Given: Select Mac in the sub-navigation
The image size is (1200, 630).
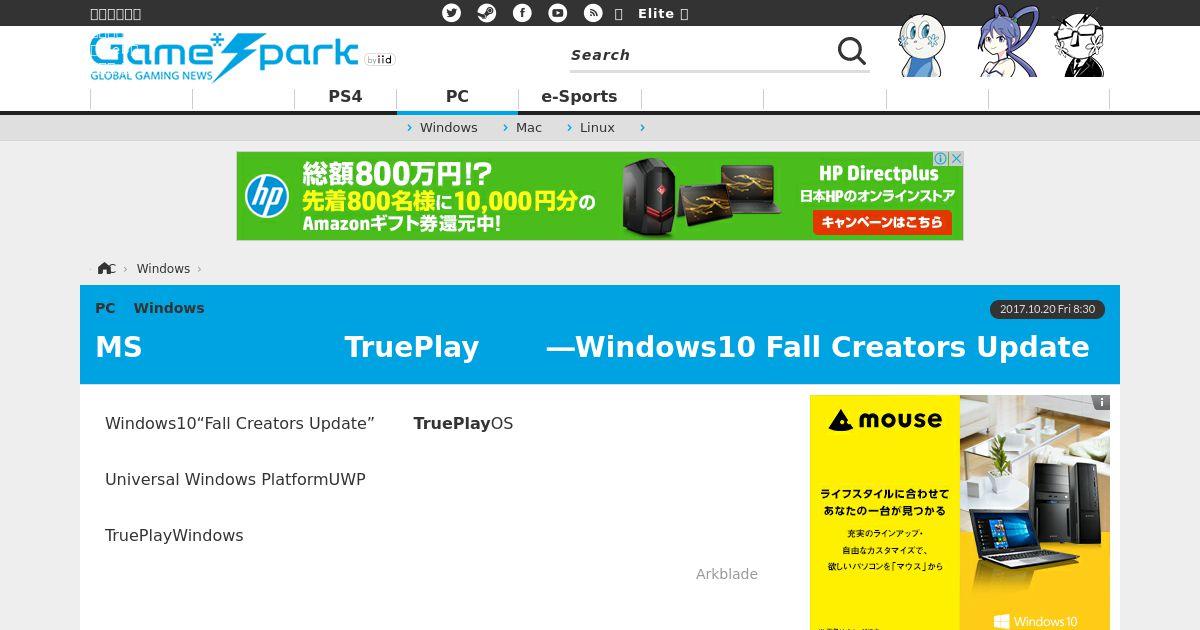Looking at the screenshot, I should [528, 128].
